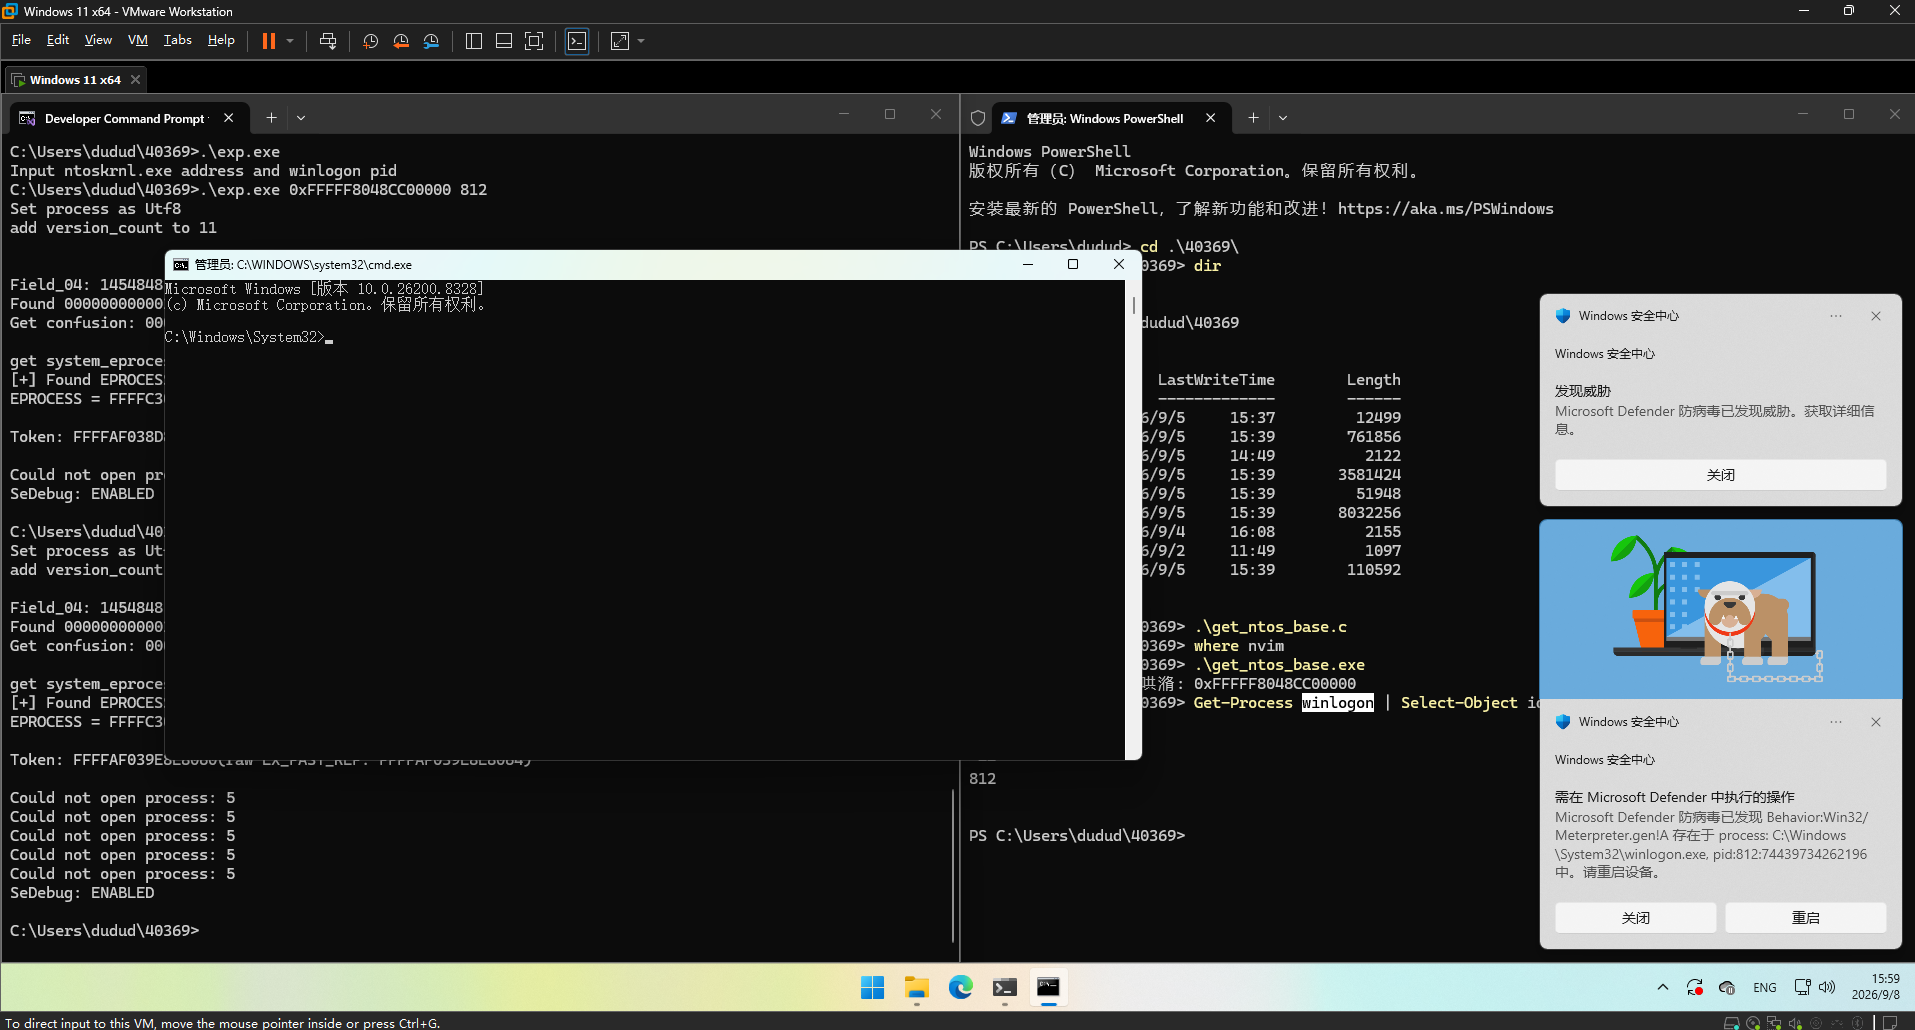Expand the stretch guest dropdown arrow
This screenshot has width=1915, height=1030.
pos(641,41)
